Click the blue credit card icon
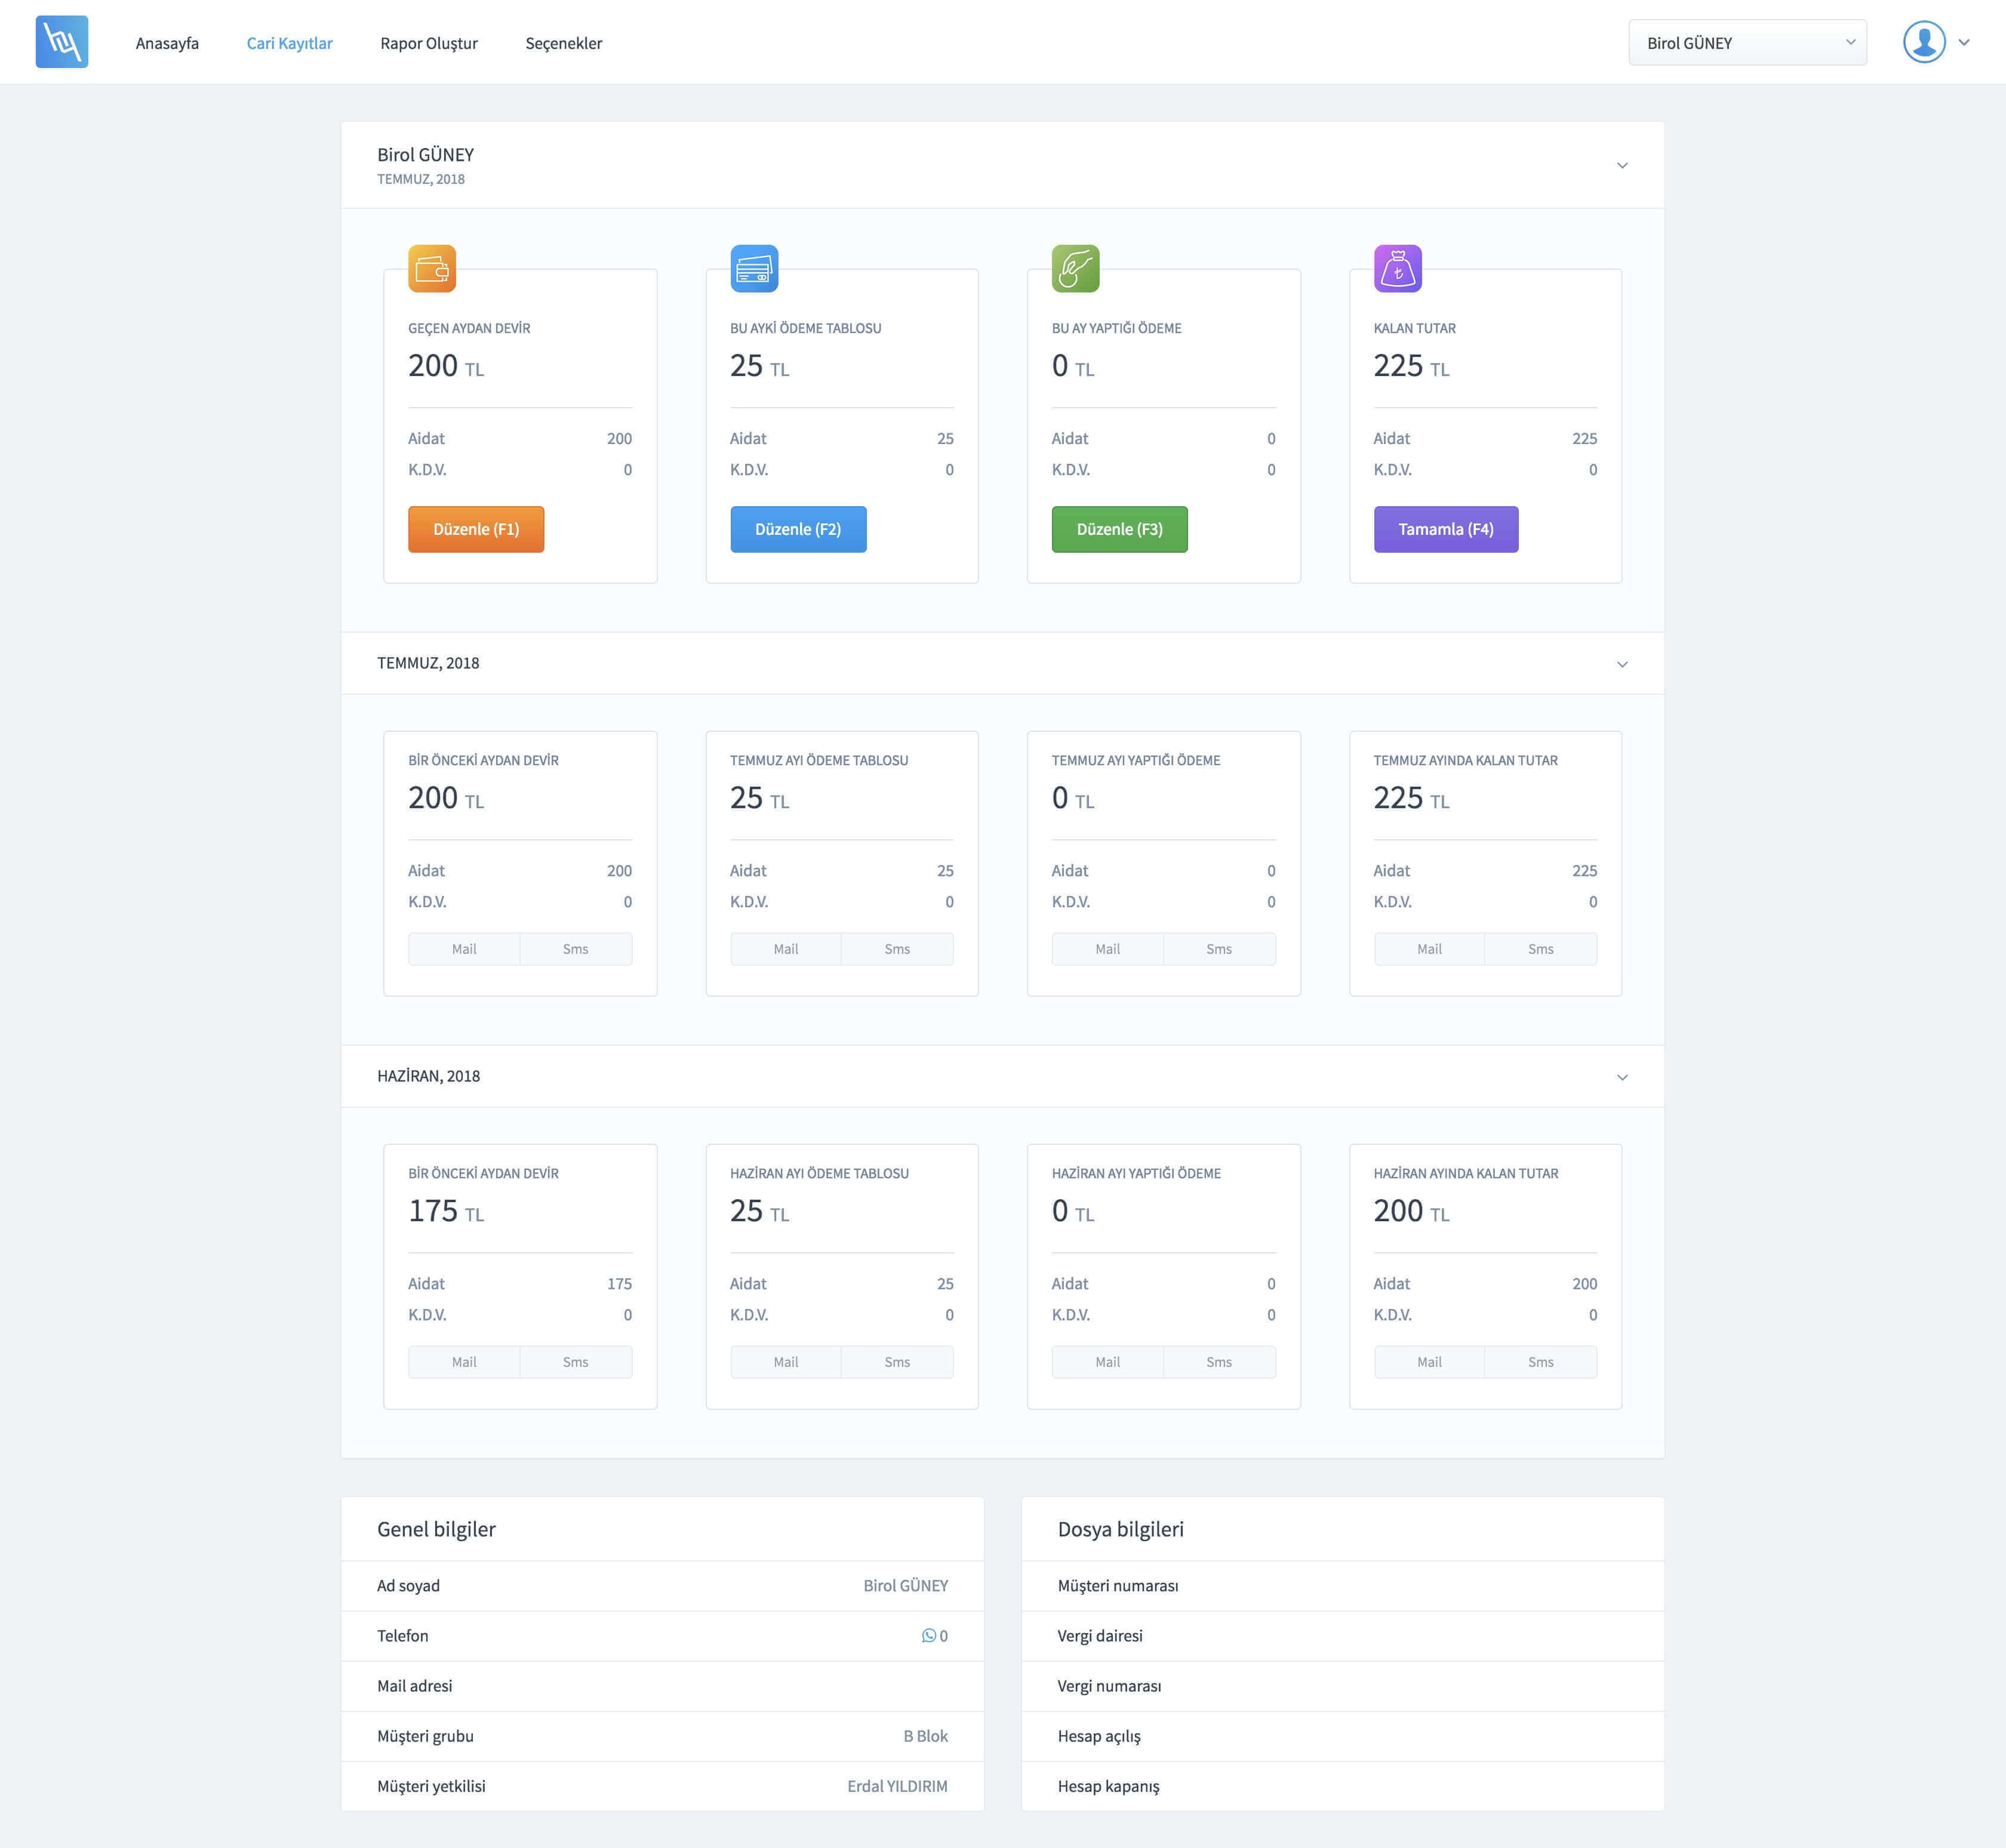The height and width of the screenshot is (1848, 2006). 754,268
